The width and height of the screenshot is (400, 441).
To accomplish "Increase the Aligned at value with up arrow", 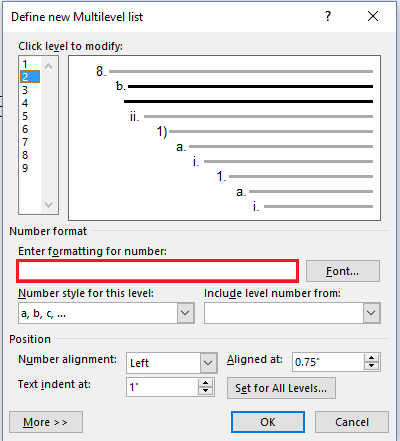I will pos(371,358).
